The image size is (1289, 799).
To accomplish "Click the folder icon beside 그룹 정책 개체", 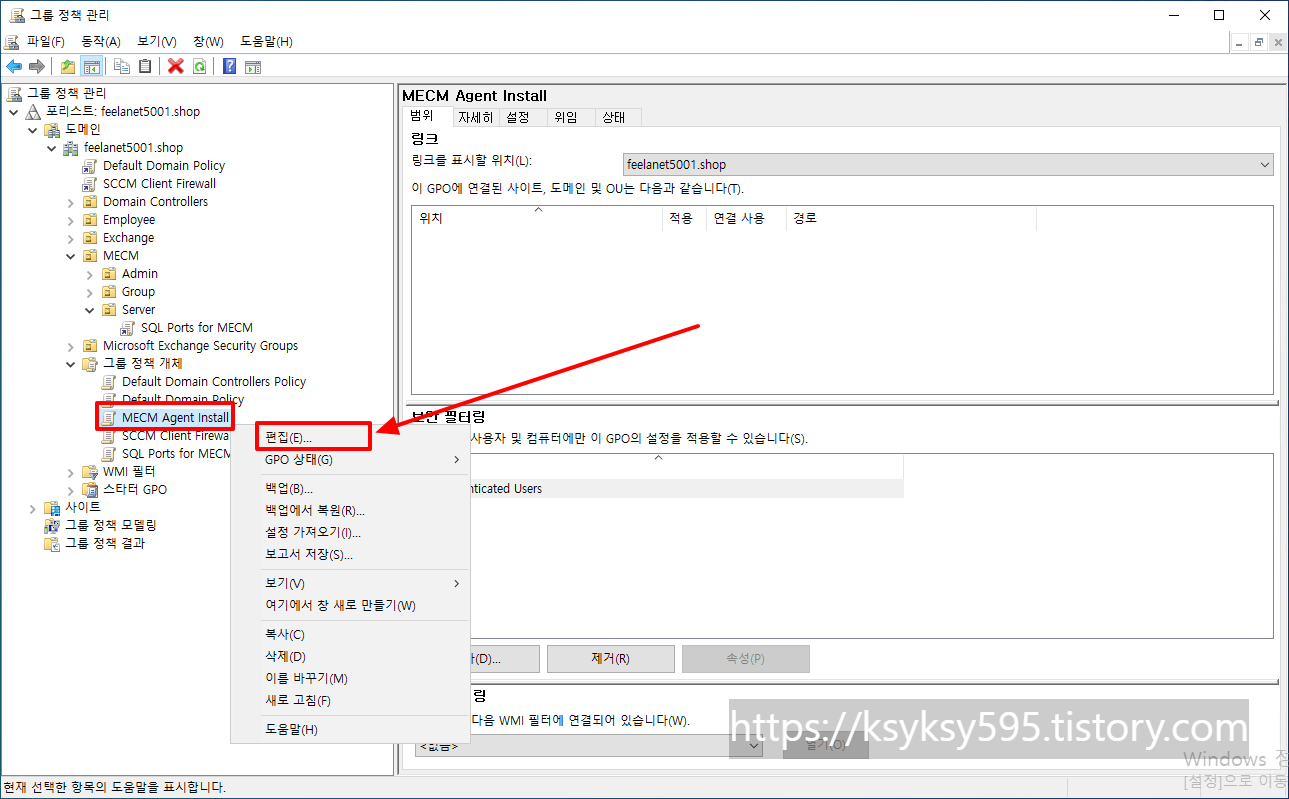I will click(x=91, y=364).
